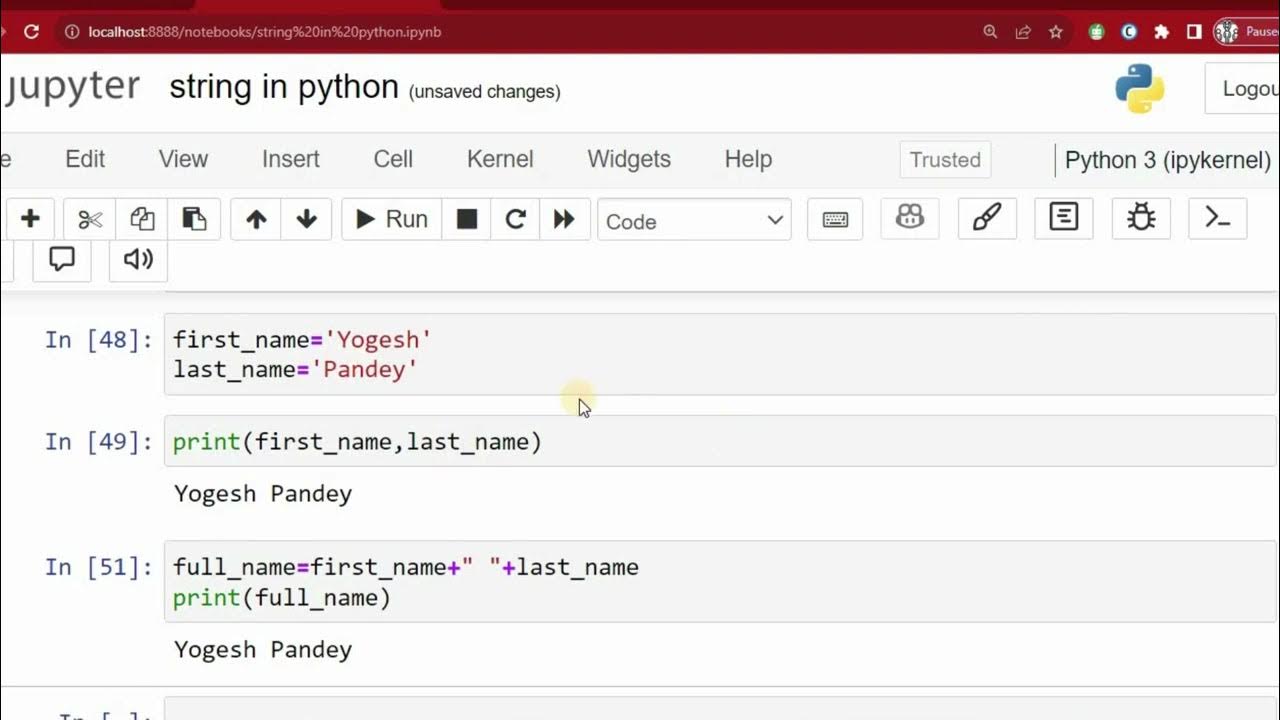The width and height of the screenshot is (1280, 720).
Task: Toggle the browser side panel icon
Action: pos(1194,32)
